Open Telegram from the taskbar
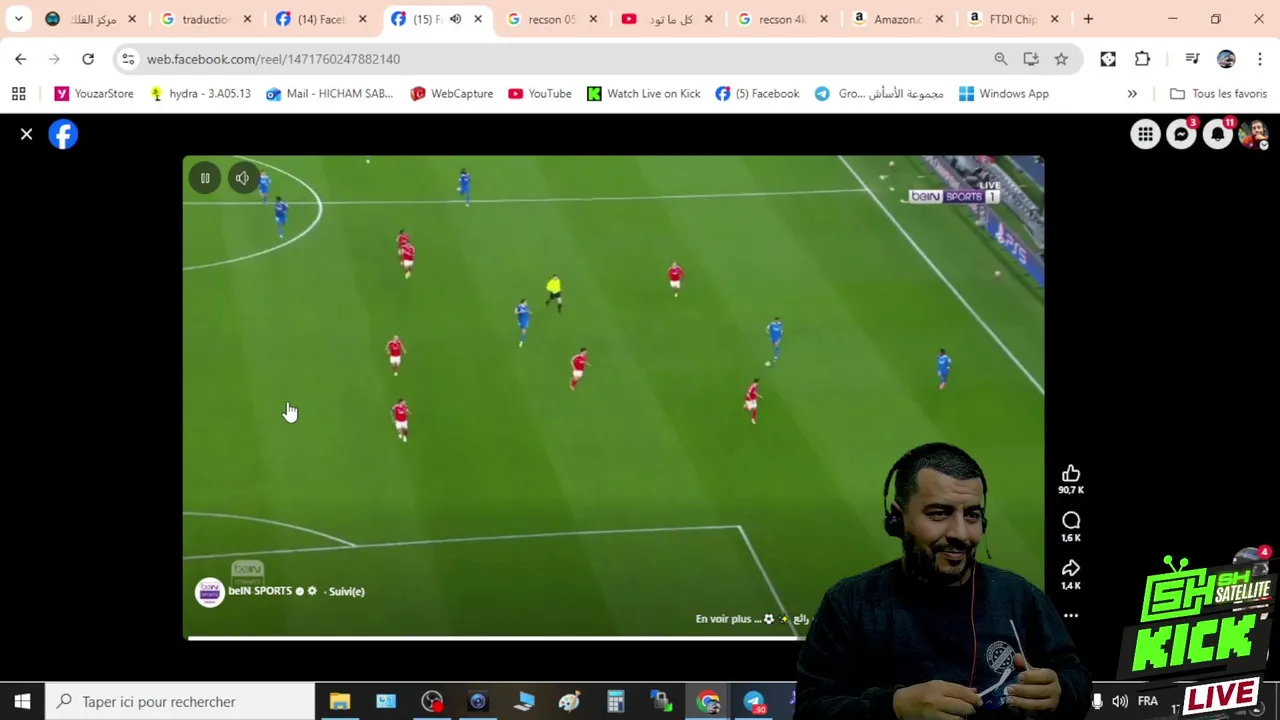 [754, 702]
